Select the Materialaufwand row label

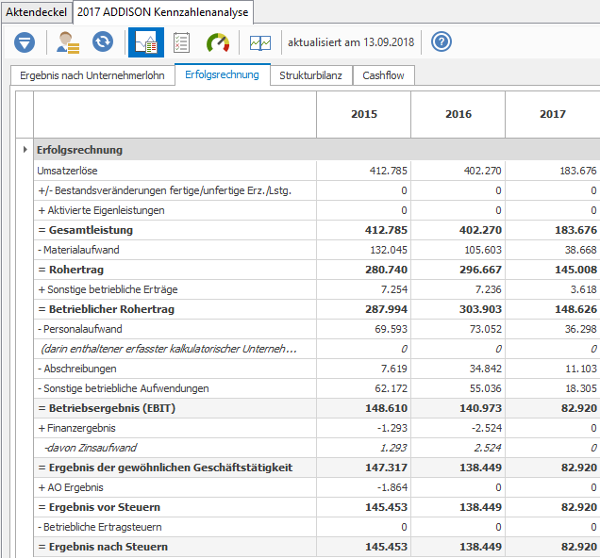(79, 250)
